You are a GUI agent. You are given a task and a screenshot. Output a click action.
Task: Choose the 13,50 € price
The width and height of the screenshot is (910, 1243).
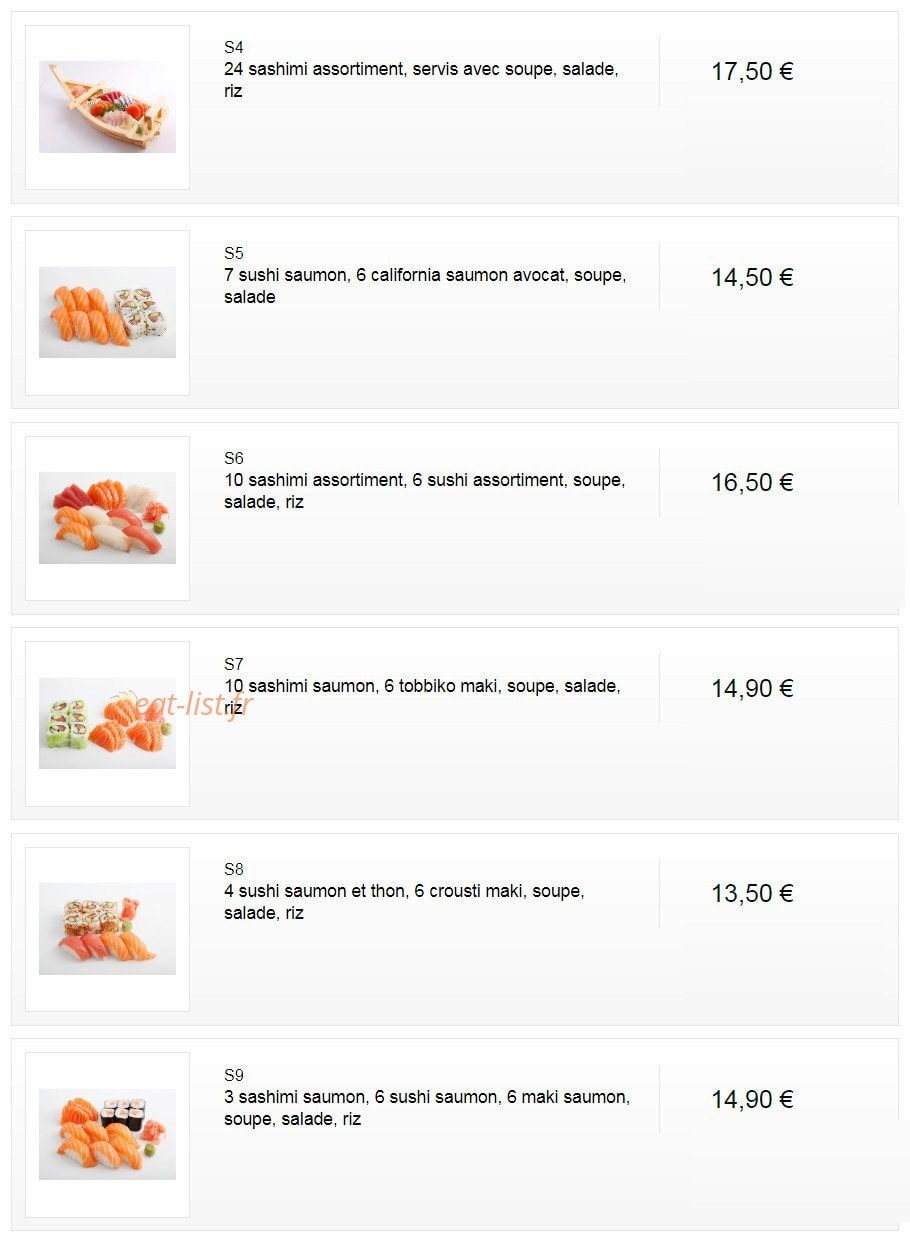[752, 893]
